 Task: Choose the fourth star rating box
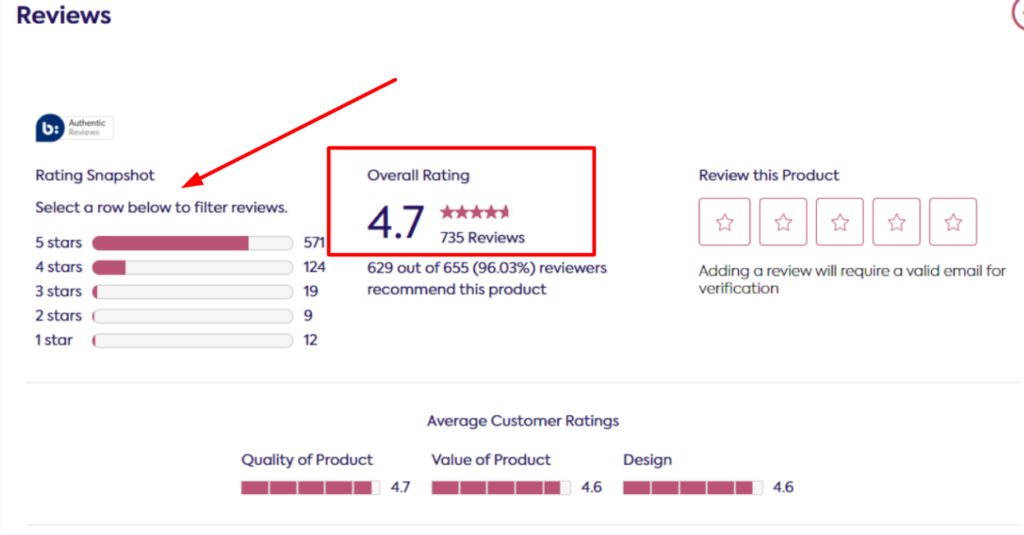[x=897, y=222]
